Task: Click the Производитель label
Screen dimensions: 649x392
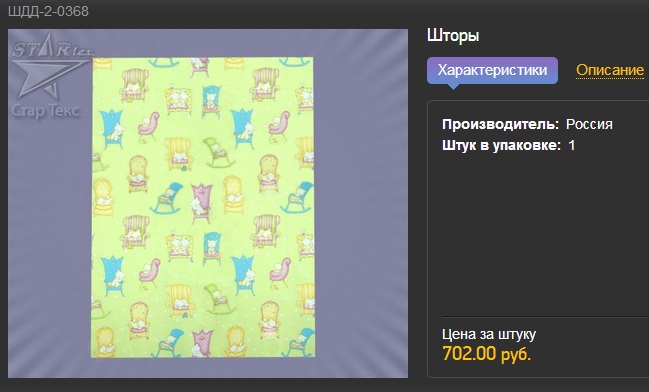Action: [x=500, y=124]
